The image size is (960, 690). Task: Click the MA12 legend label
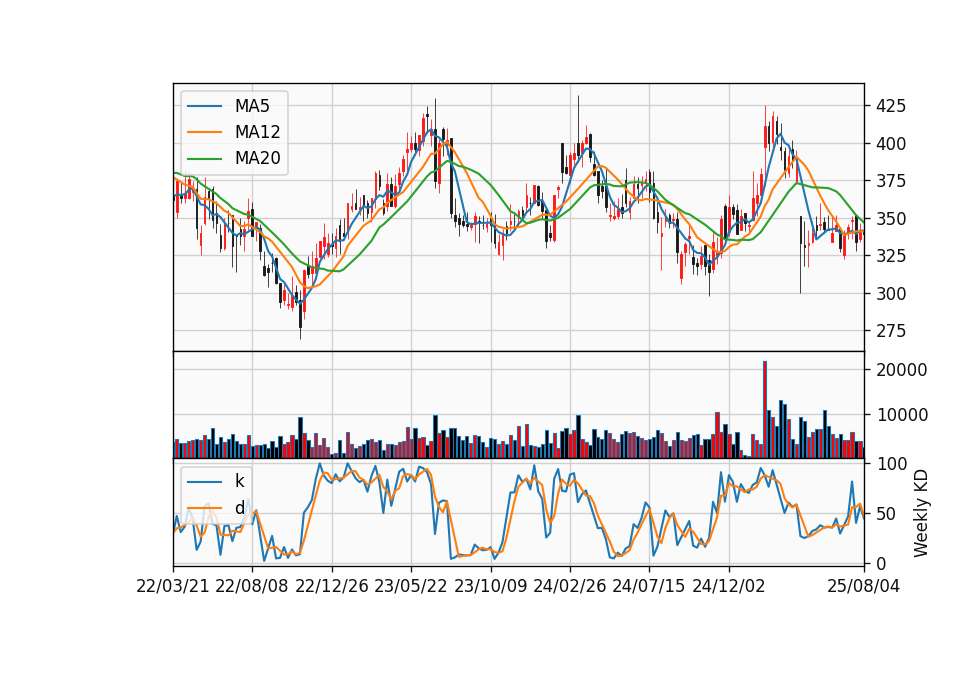(257, 132)
